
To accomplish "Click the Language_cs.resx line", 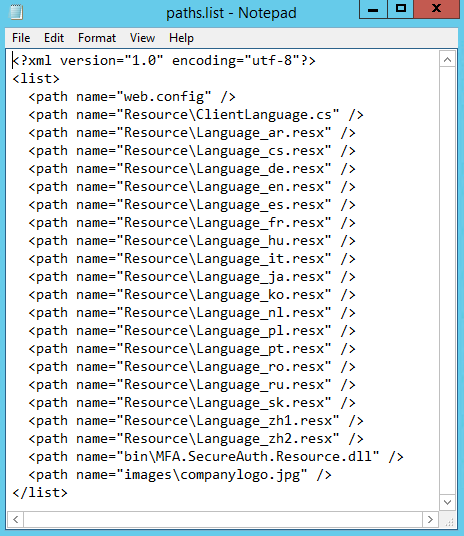I will click(192, 151).
